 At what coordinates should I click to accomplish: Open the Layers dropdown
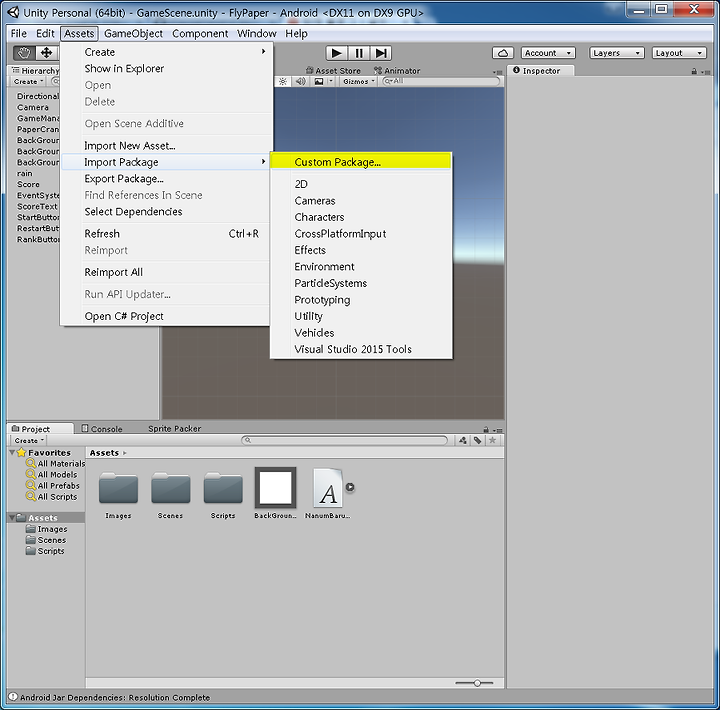click(617, 53)
